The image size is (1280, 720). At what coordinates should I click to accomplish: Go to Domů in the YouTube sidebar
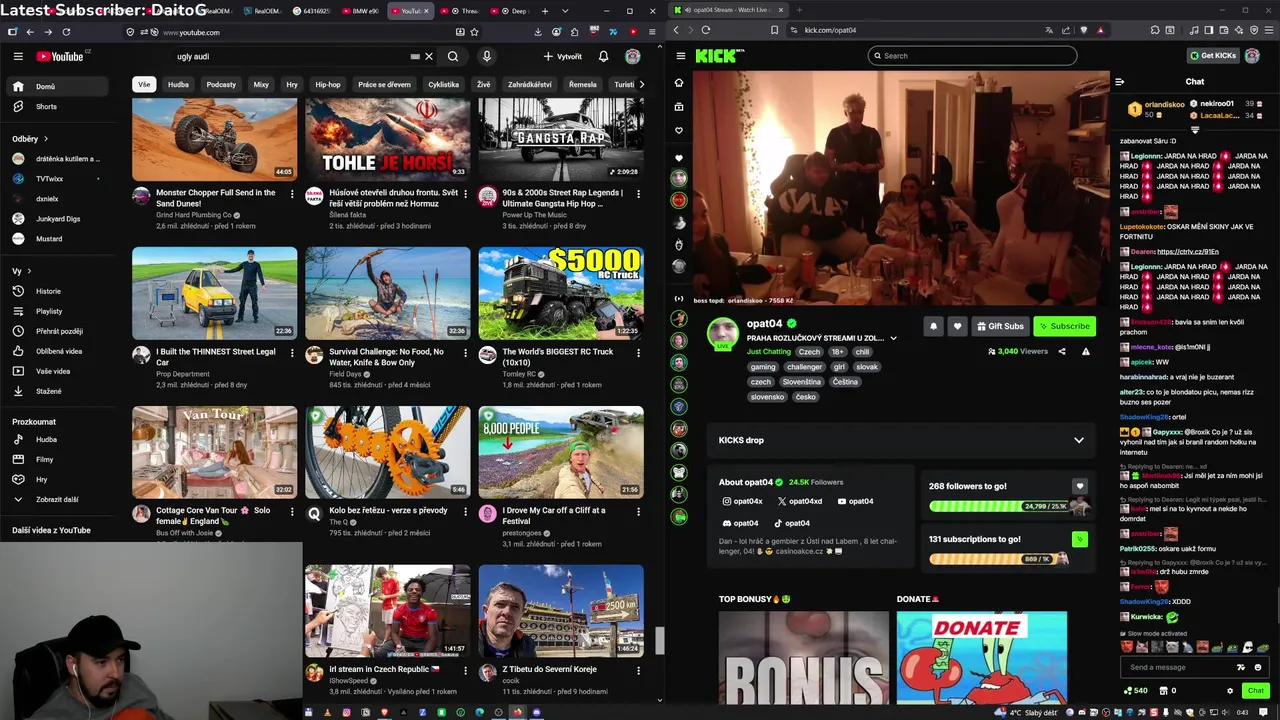[58, 86]
